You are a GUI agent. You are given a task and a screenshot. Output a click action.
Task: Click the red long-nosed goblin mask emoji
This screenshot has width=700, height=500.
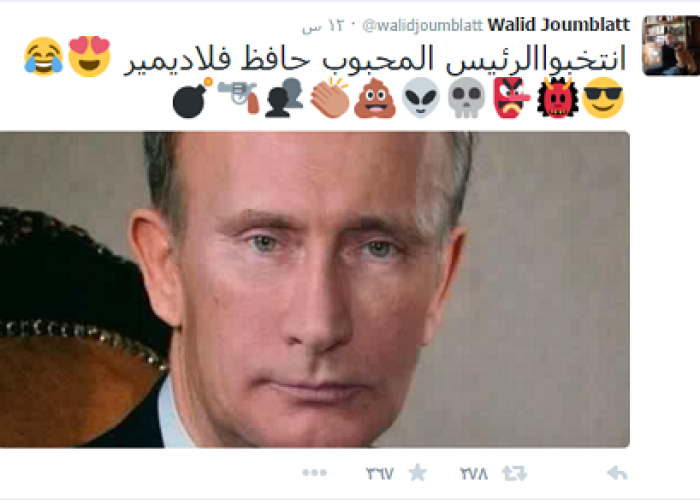tap(512, 97)
